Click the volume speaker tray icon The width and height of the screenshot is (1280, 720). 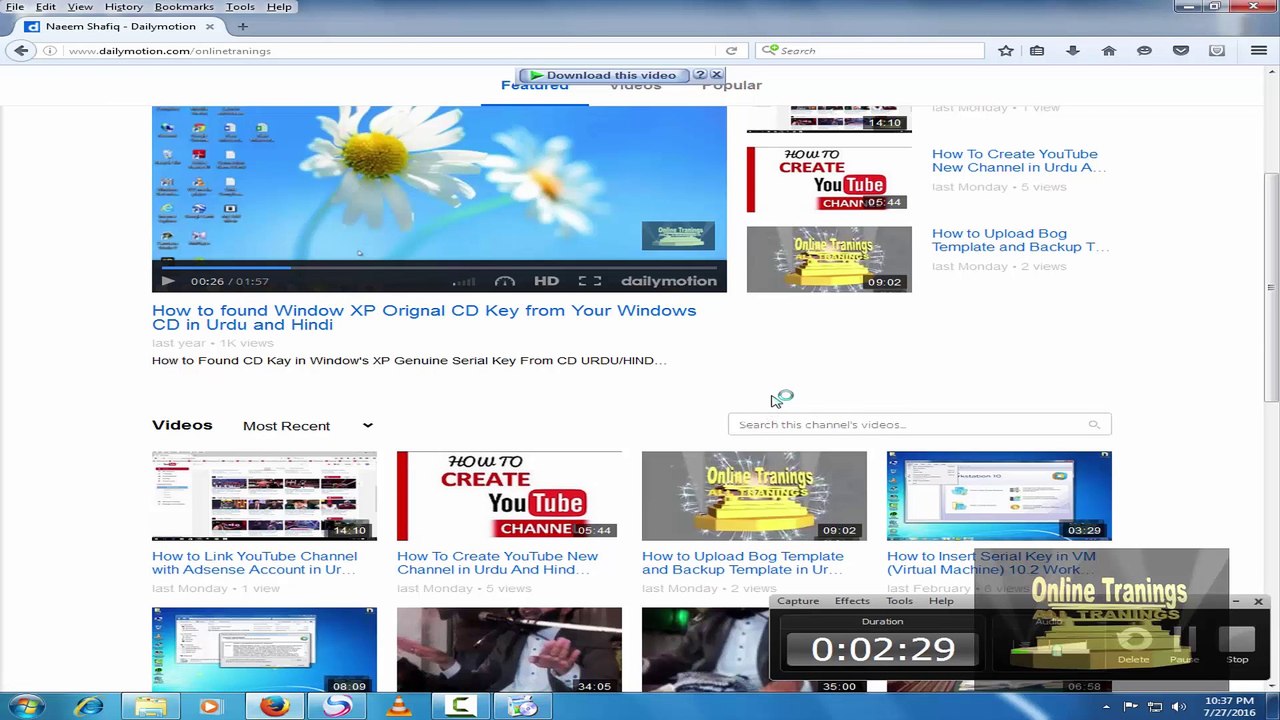click(1178, 707)
